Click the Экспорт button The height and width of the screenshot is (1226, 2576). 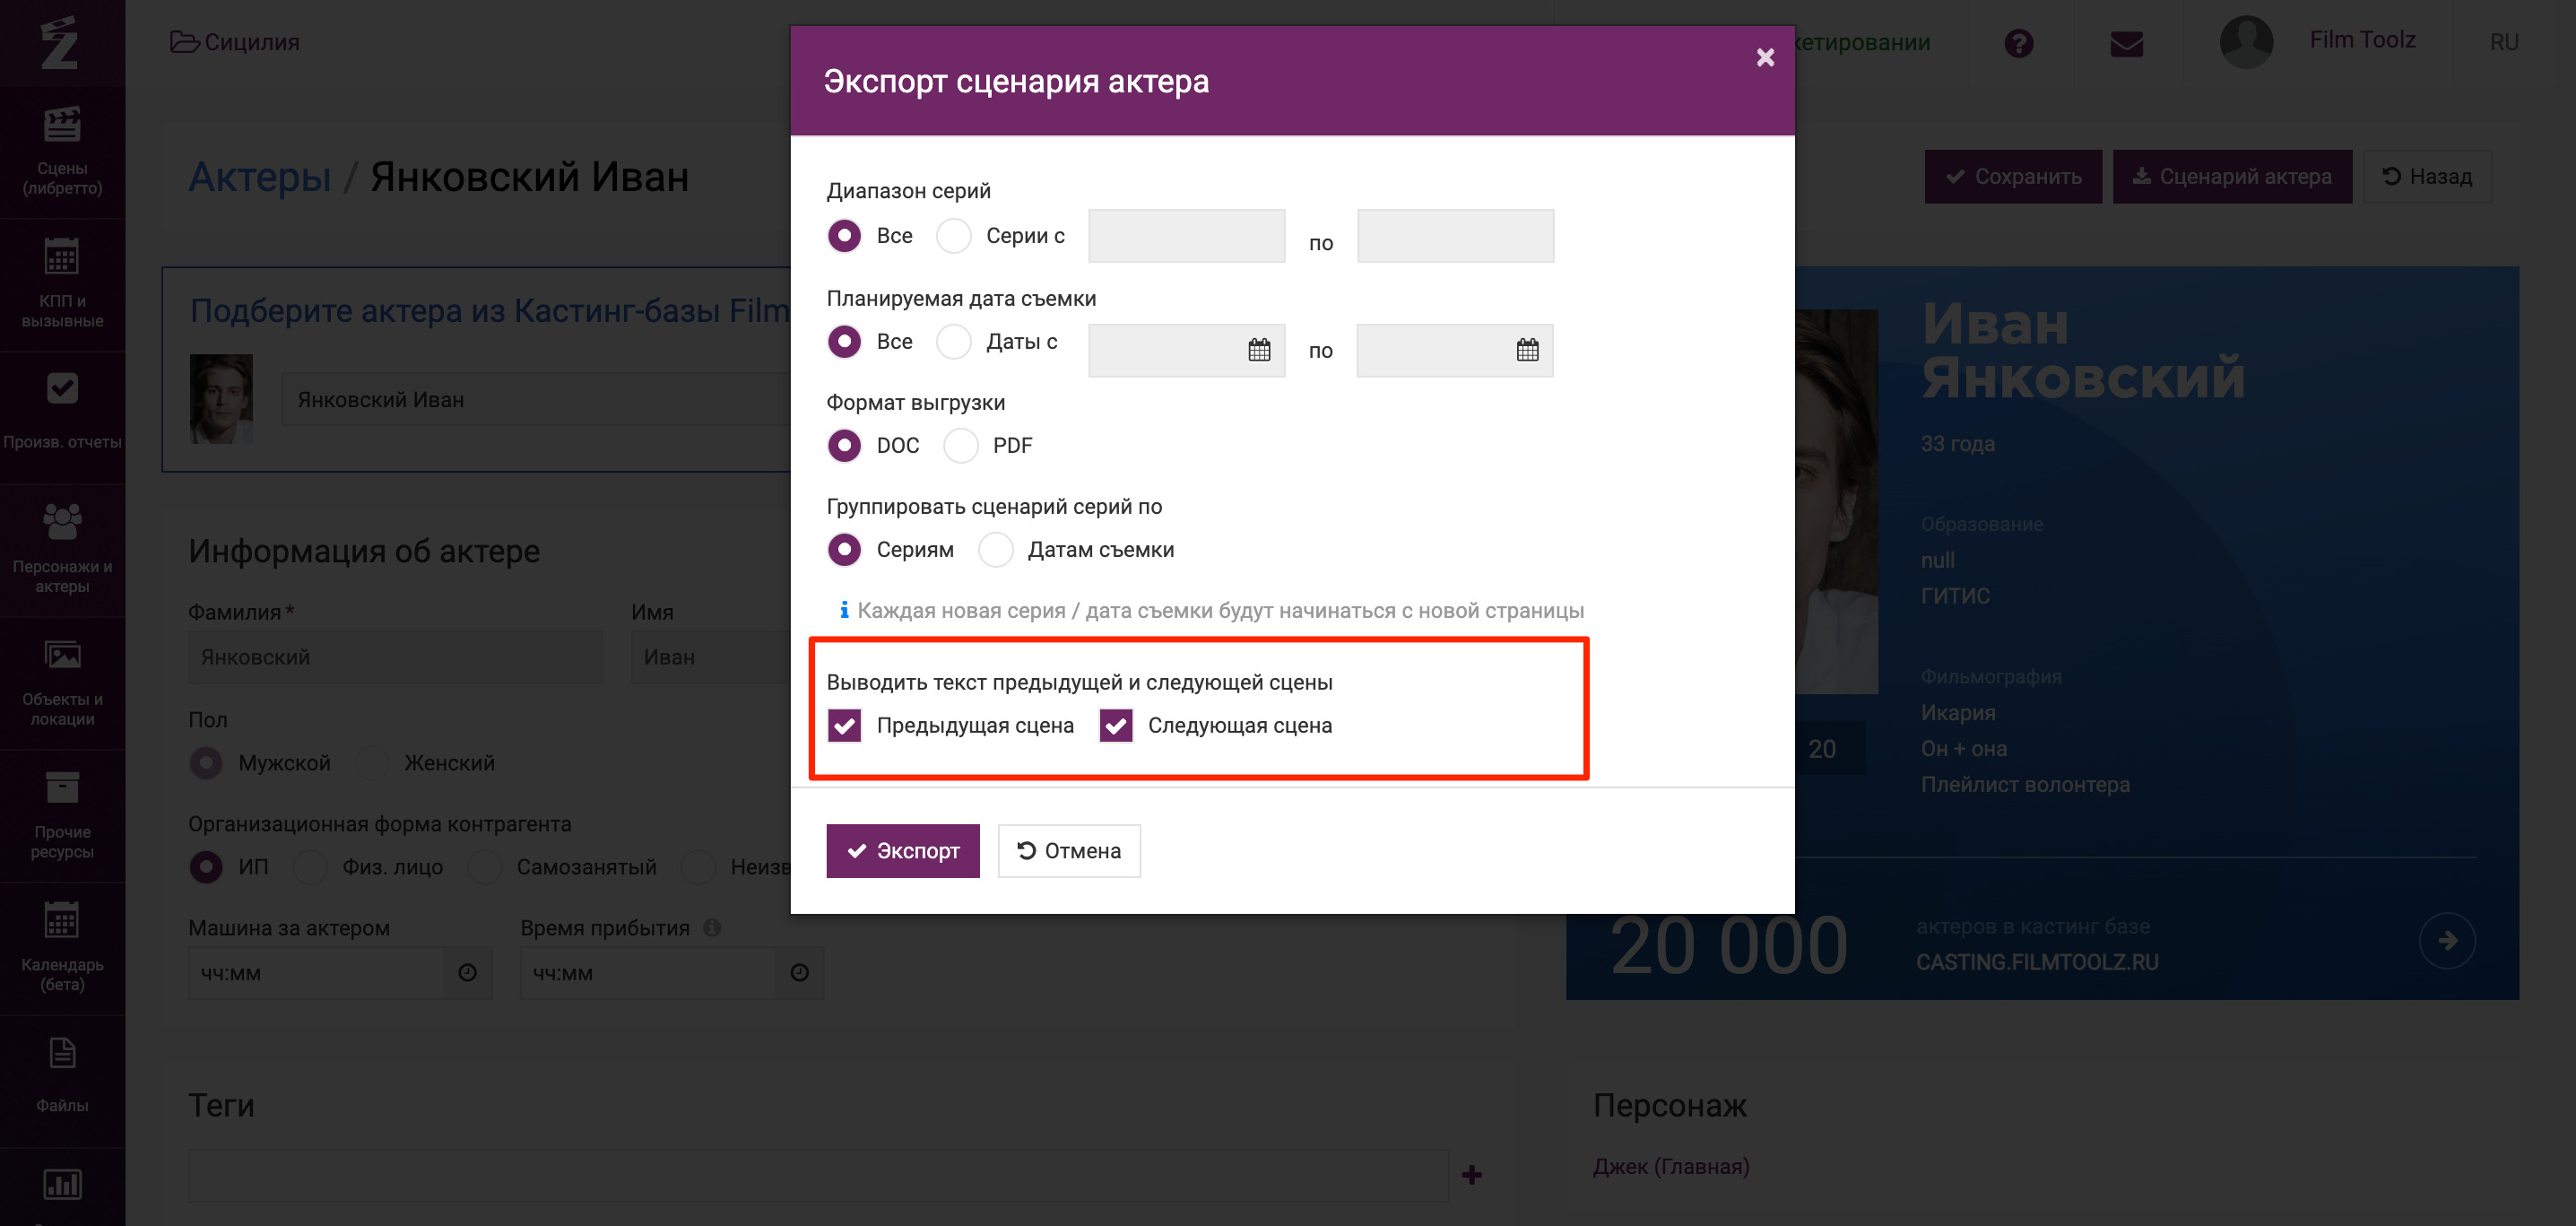pos(903,851)
